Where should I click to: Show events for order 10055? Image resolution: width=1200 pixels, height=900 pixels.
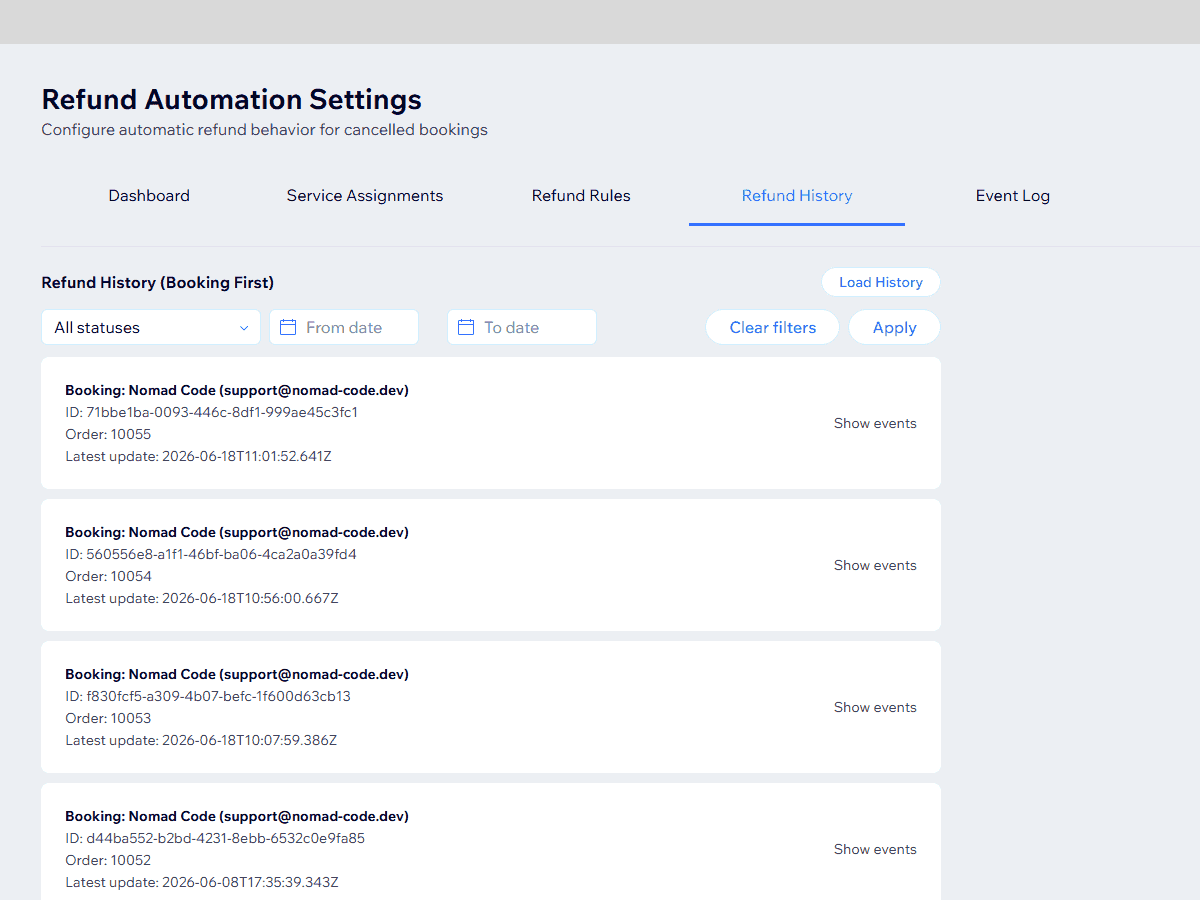pyautogui.click(x=875, y=423)
